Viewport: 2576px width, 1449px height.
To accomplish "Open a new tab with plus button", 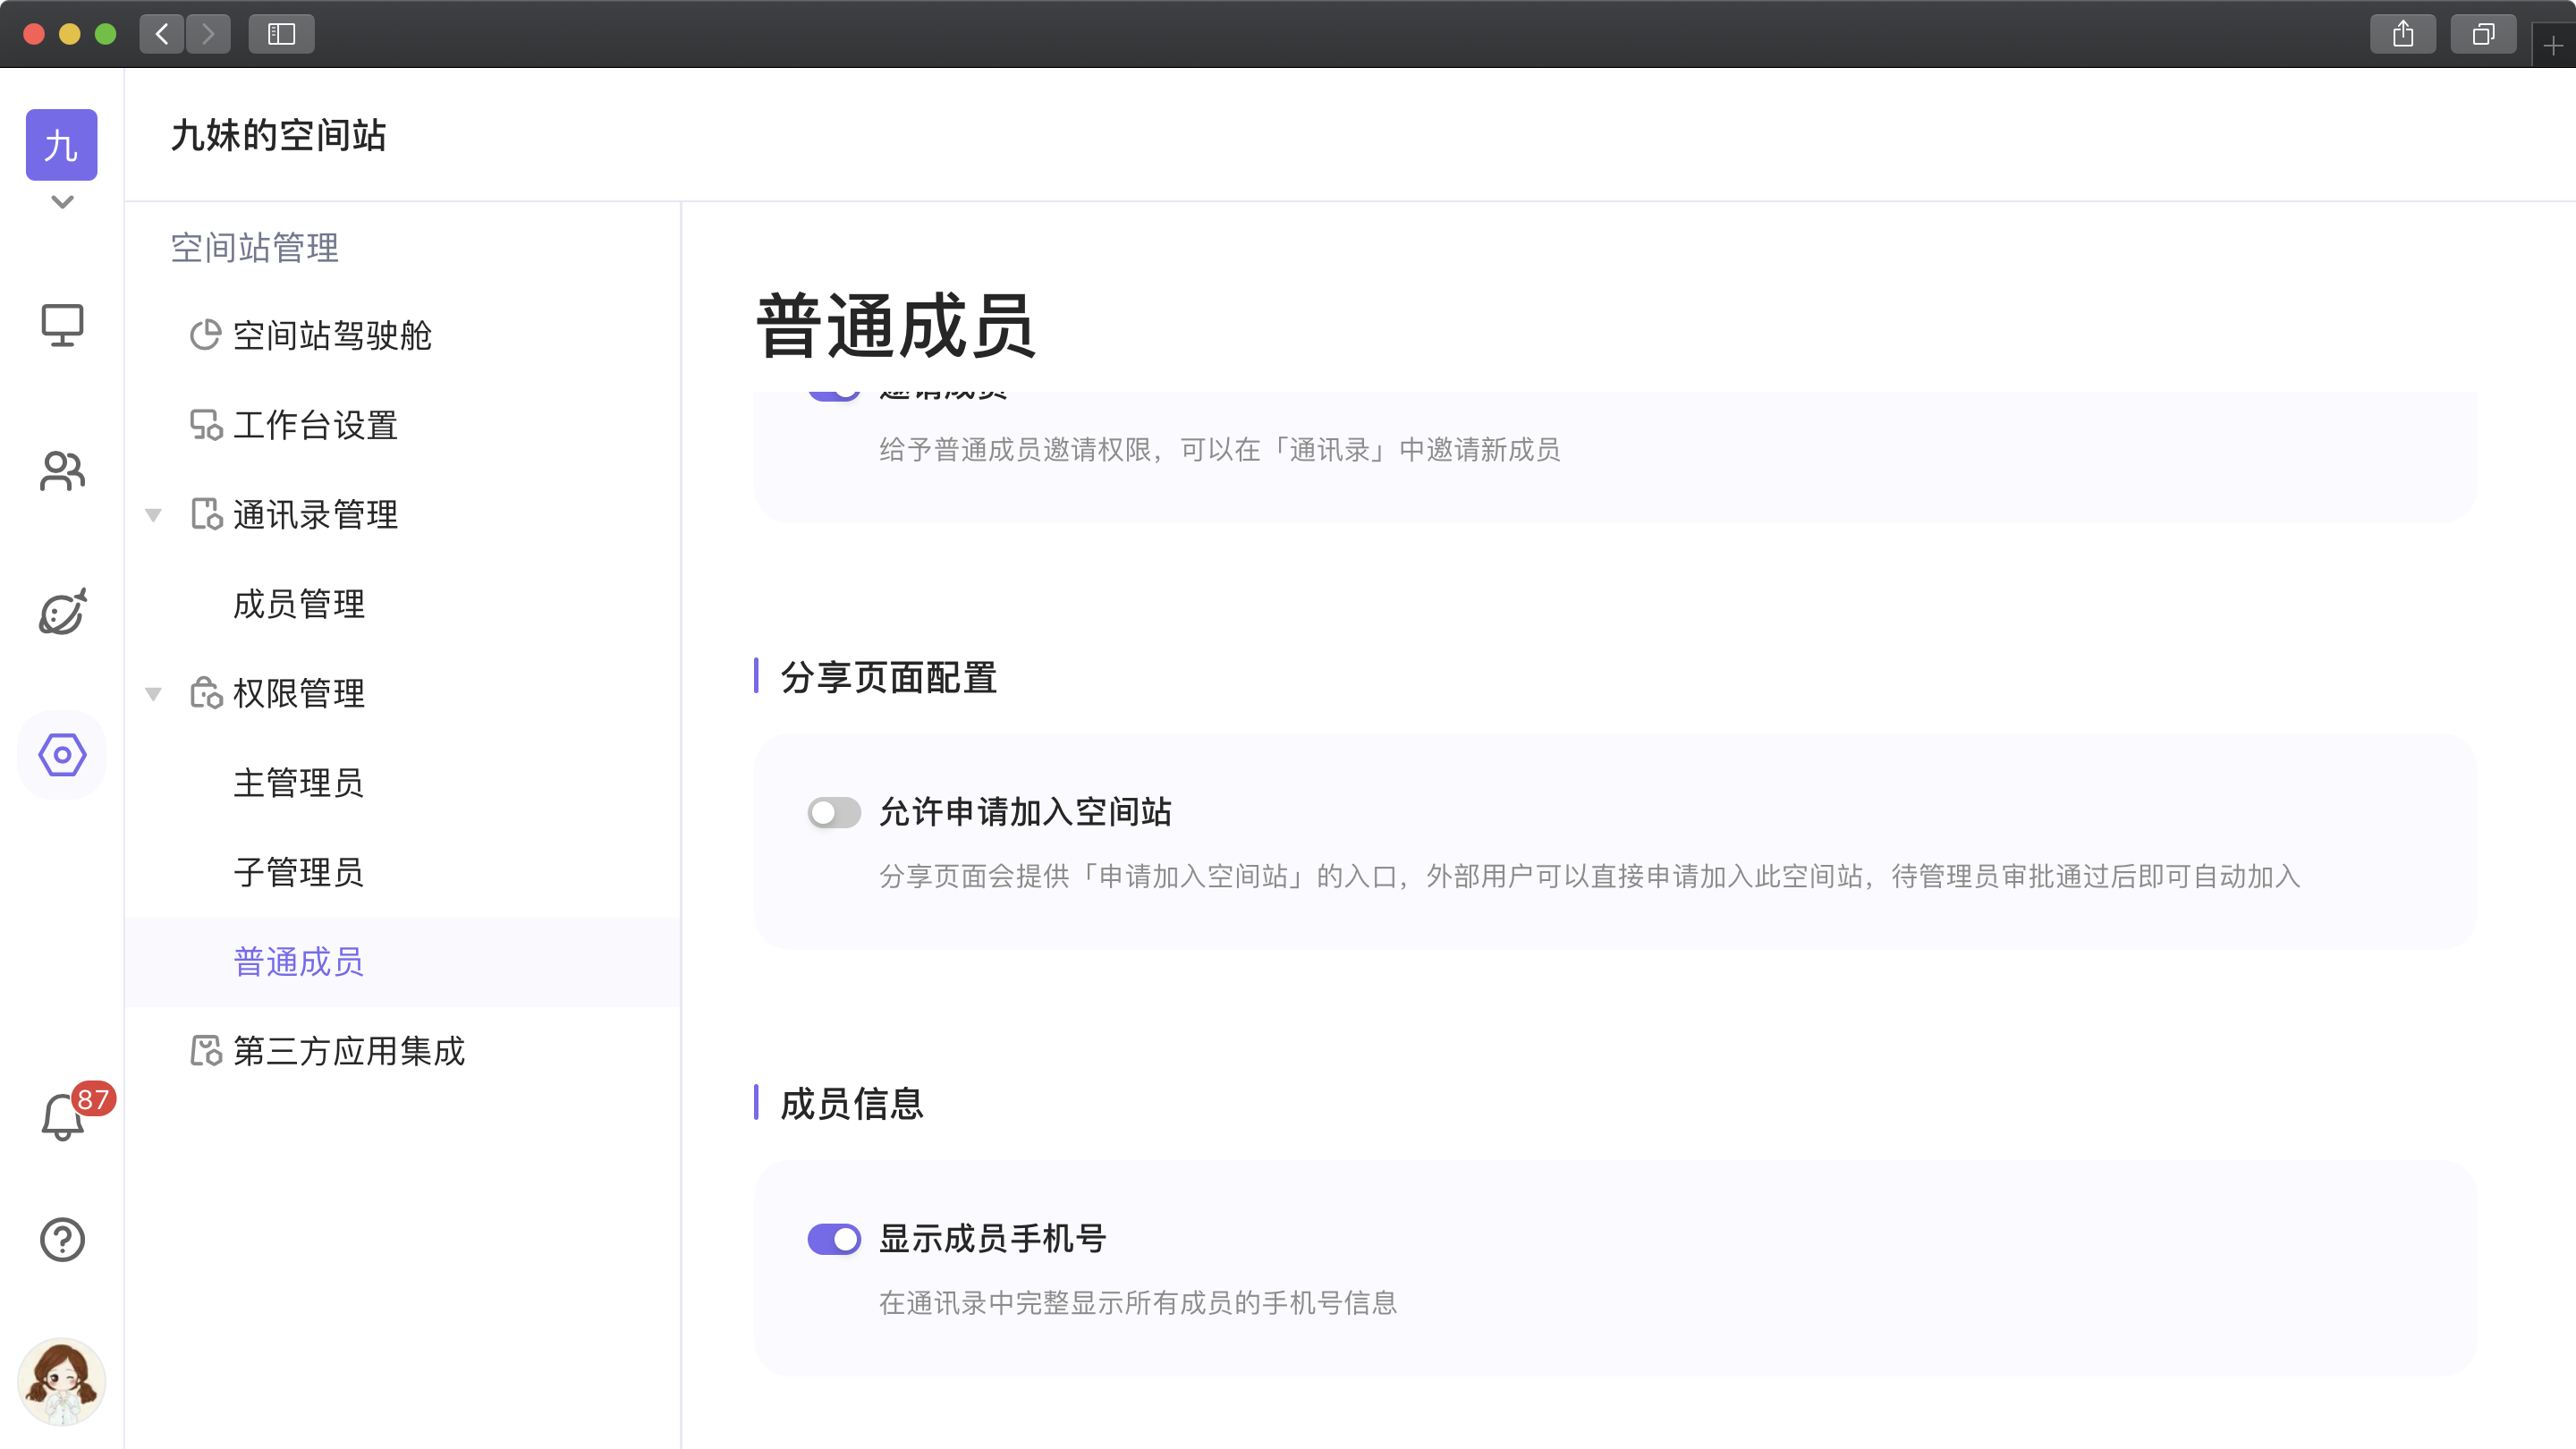I will [2553, 46].
